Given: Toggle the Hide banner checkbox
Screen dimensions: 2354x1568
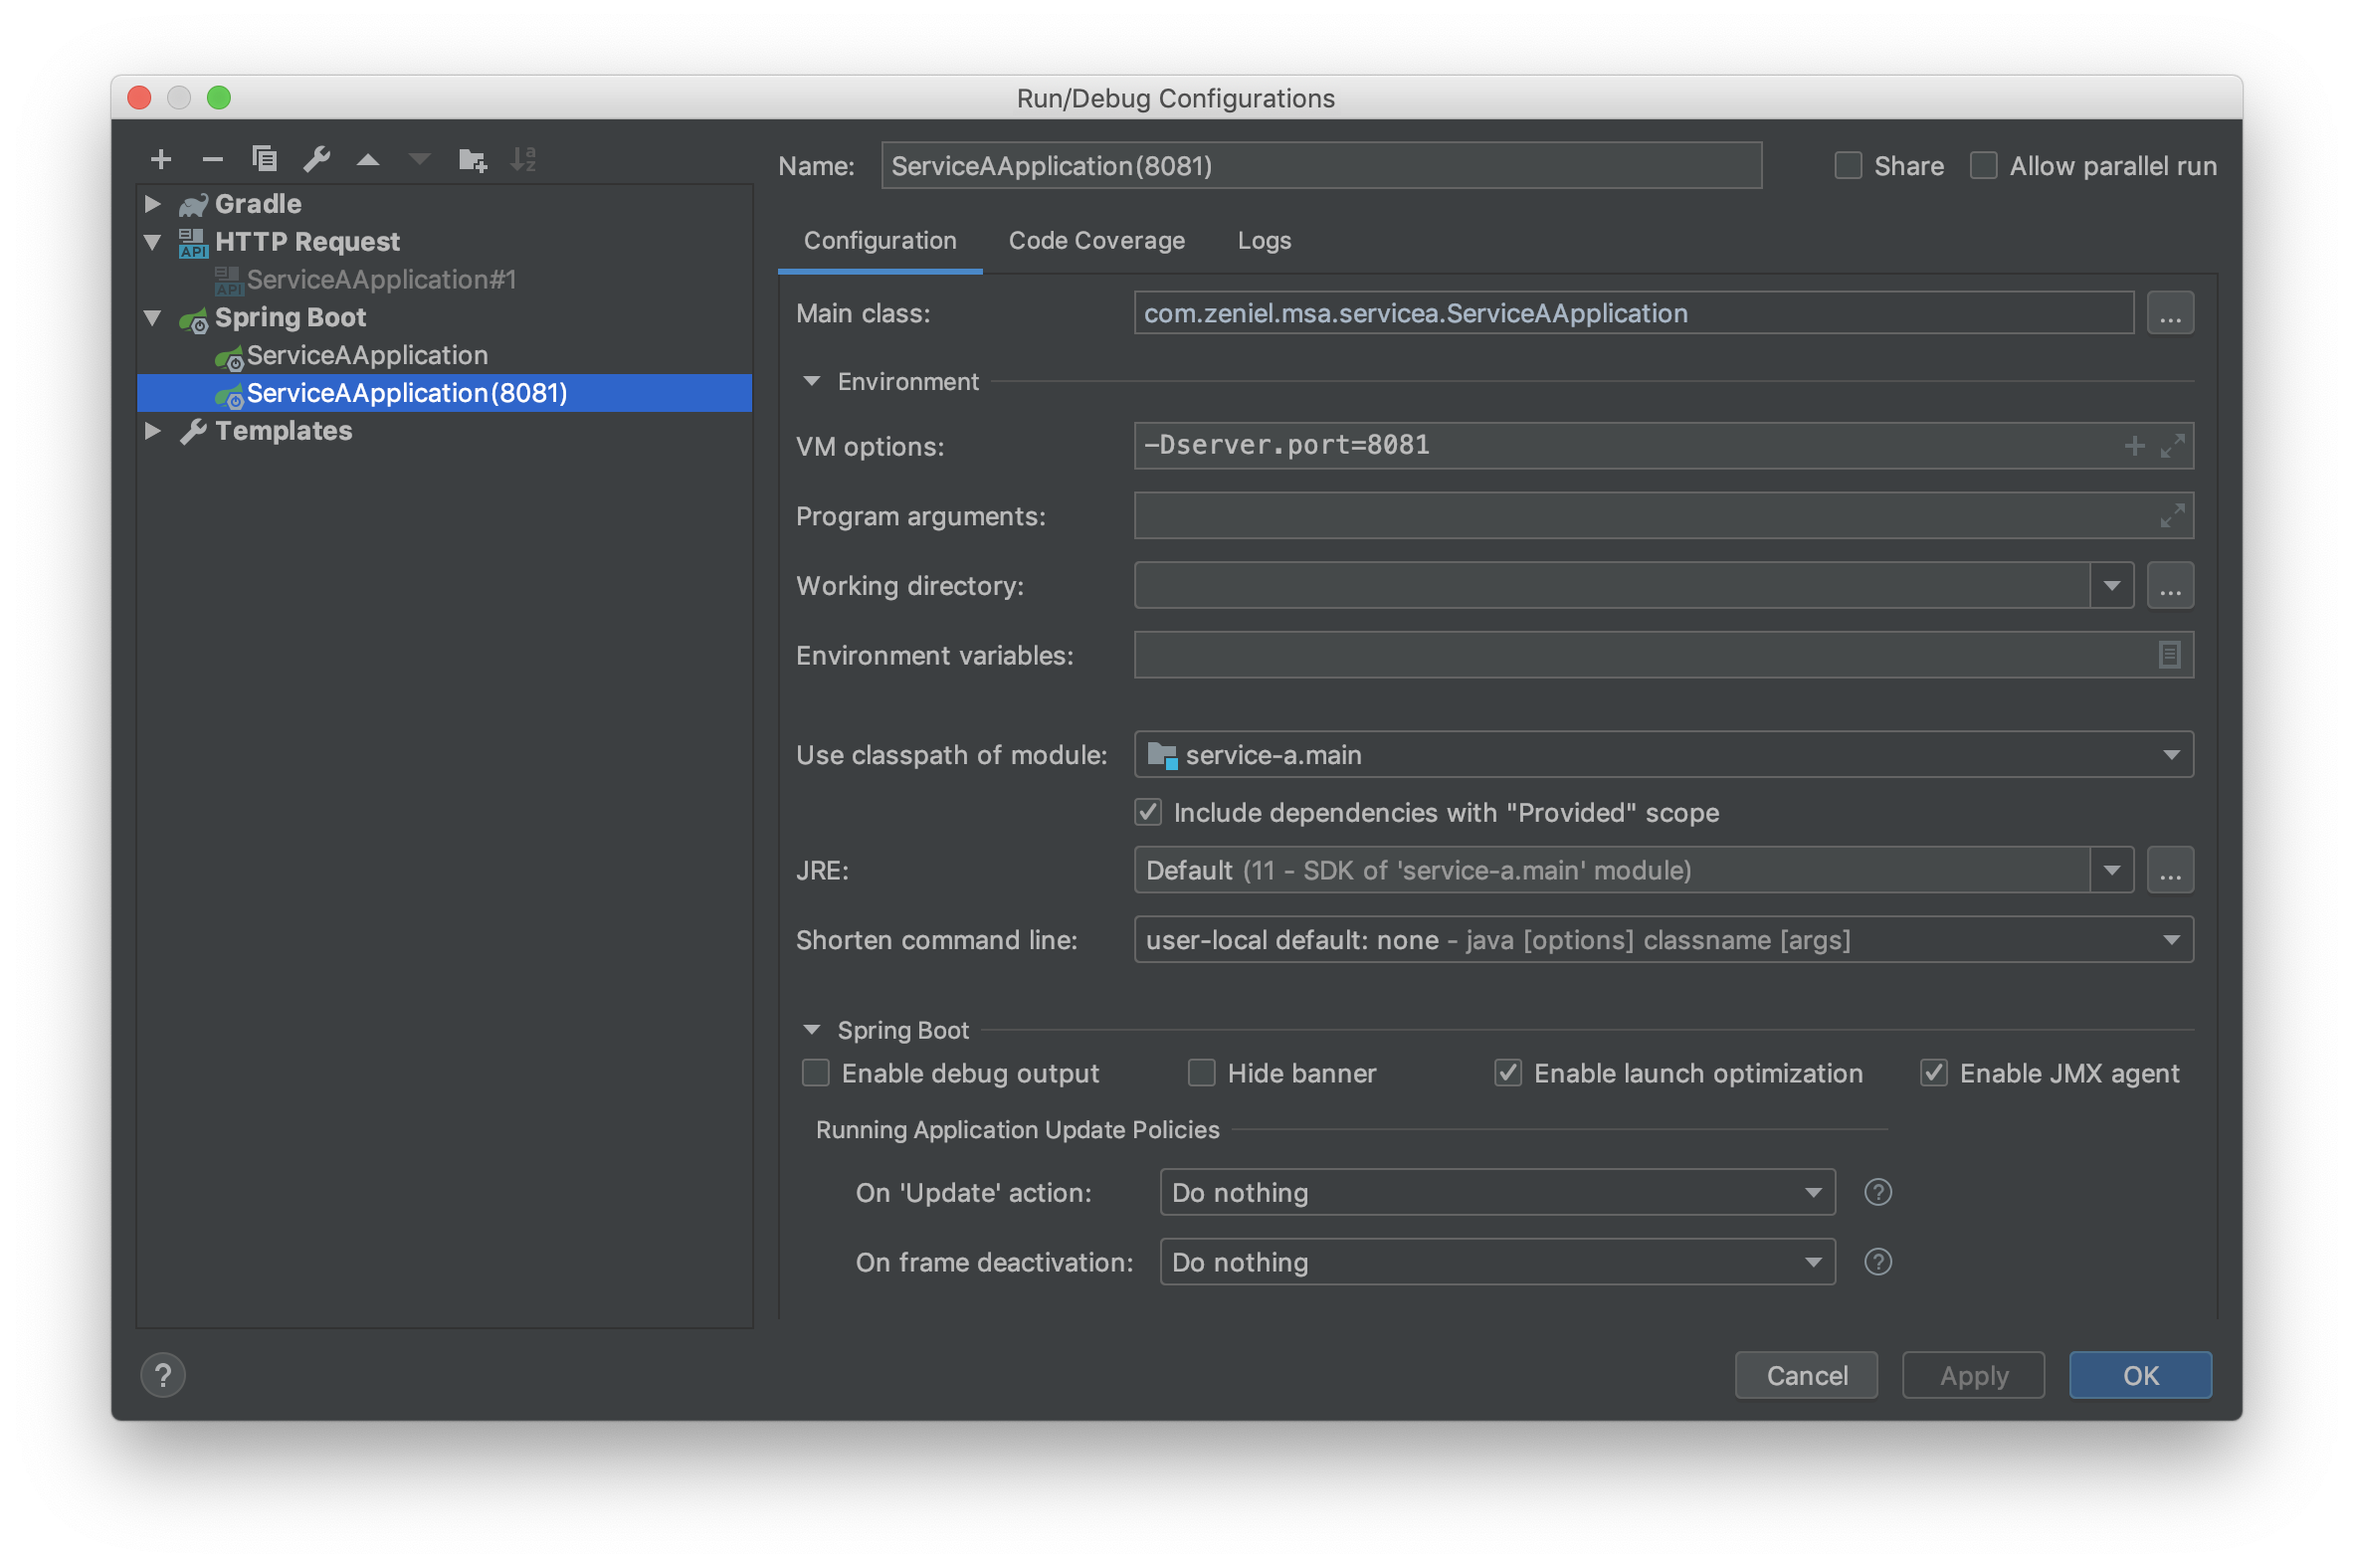Looking at the screenshot, I should coord(1201,1073).
